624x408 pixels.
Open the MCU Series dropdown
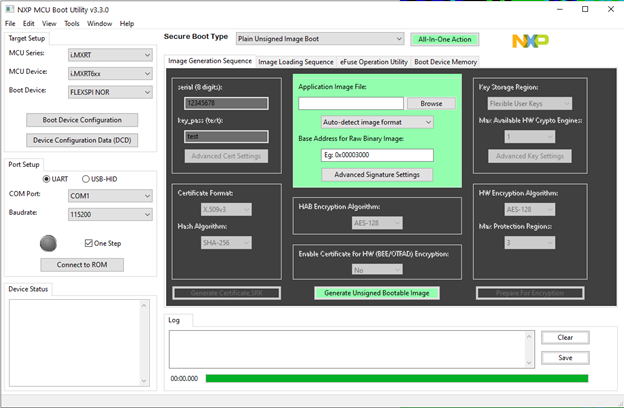coord(110,55)
